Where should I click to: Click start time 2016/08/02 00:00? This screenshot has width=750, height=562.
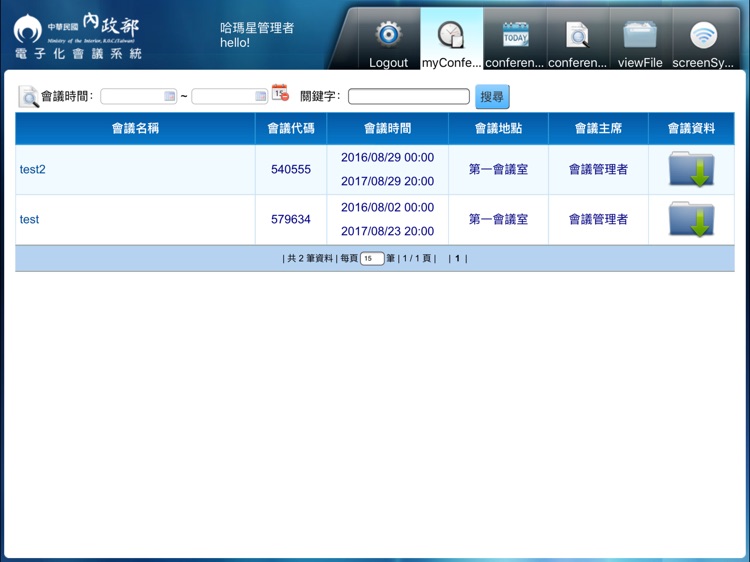point(387,207)
